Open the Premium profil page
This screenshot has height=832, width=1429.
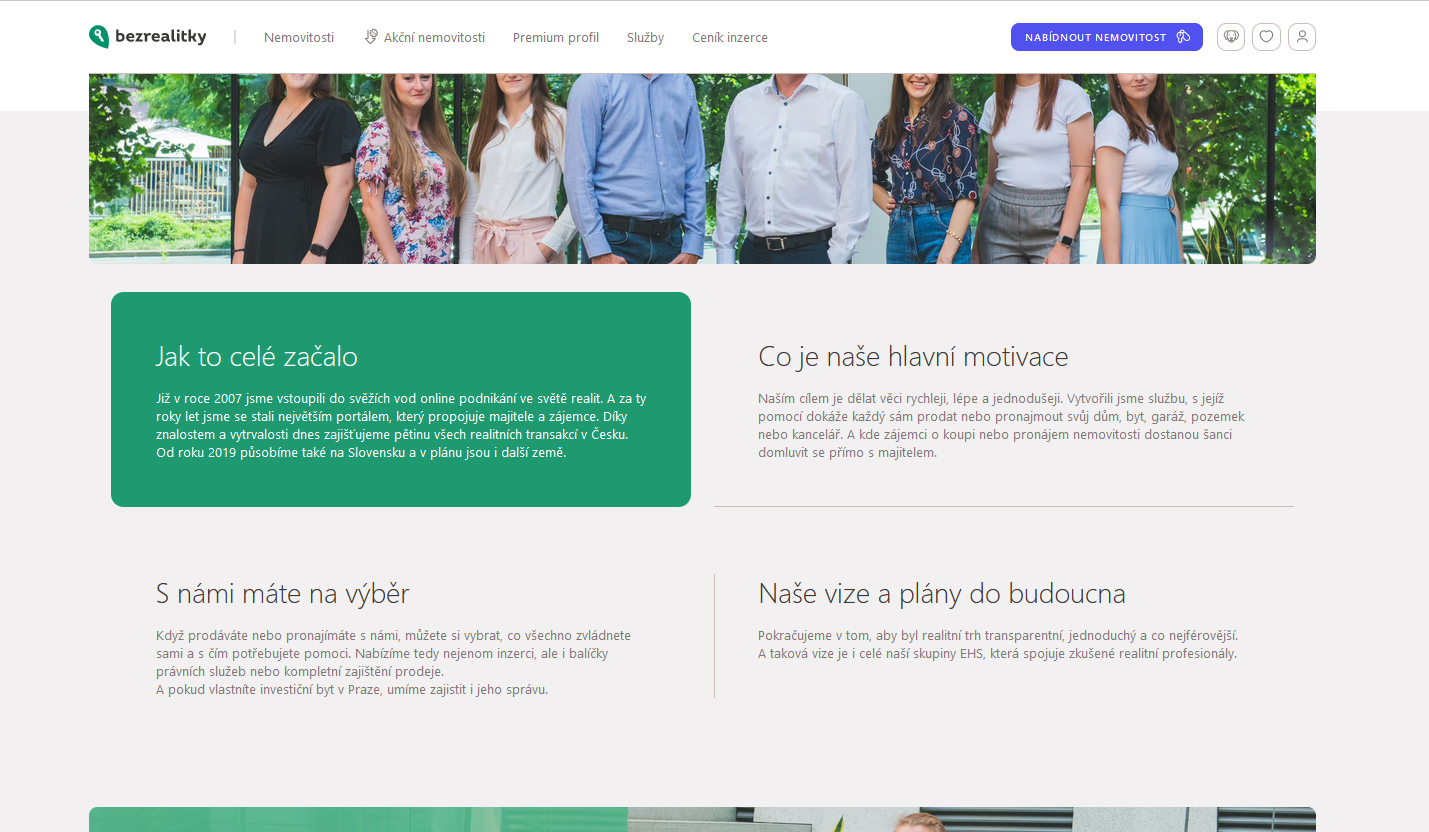(x=556, y=37)
